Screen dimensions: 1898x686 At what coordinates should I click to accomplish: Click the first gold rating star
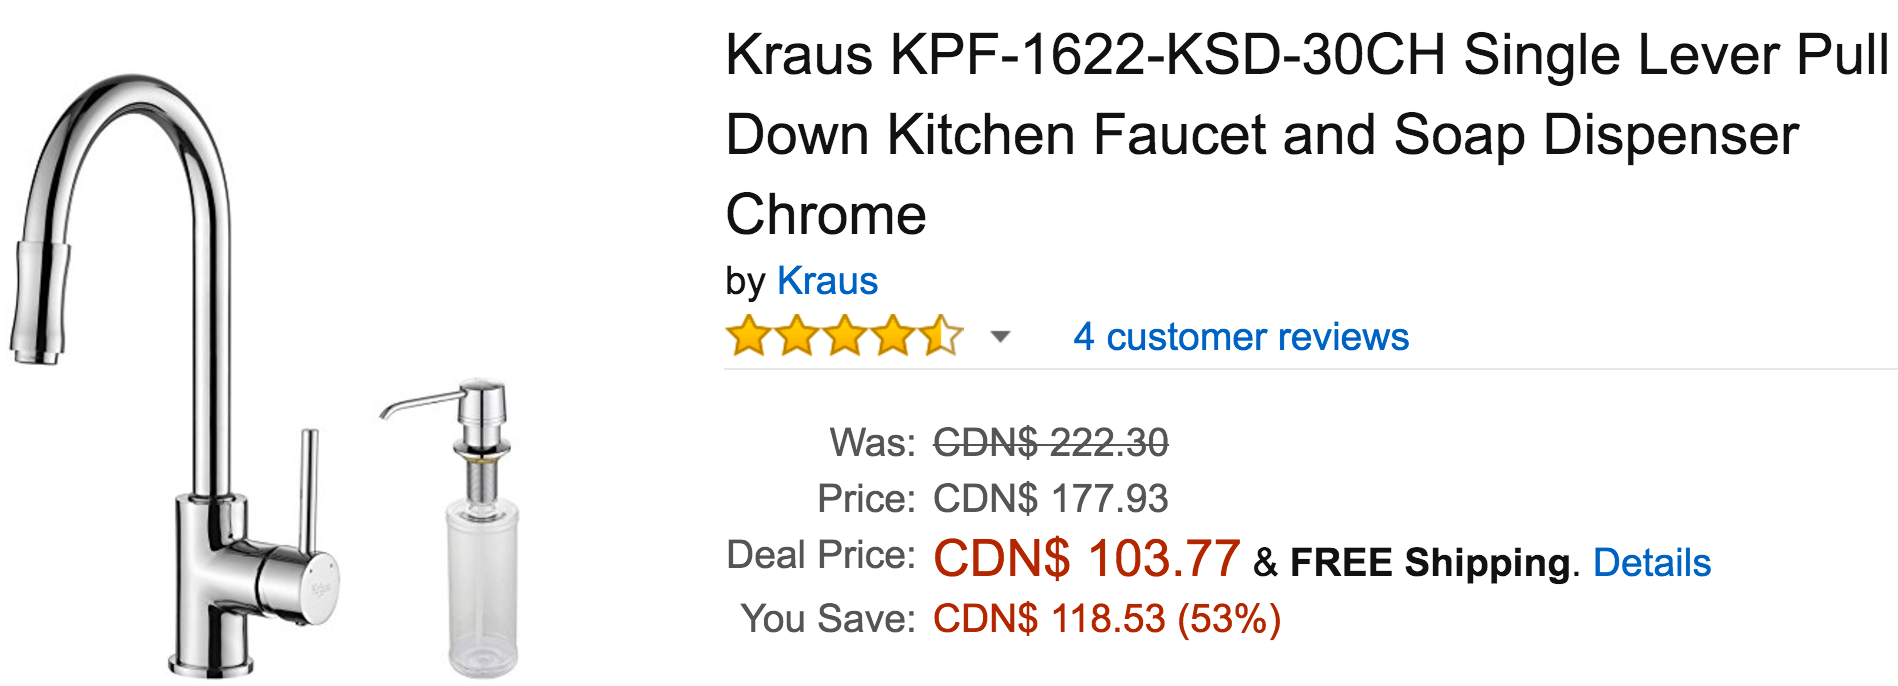pyautogui.click(x=748, y=336)
